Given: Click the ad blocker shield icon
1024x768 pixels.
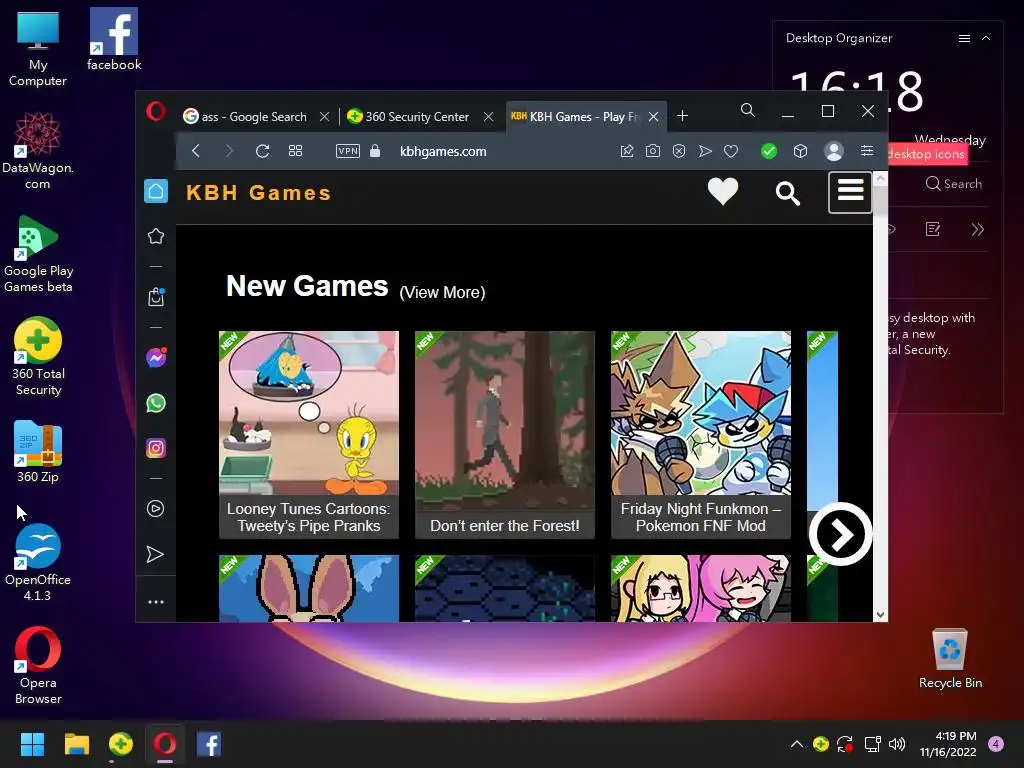Looking at the screenshot, I should 679,152.
